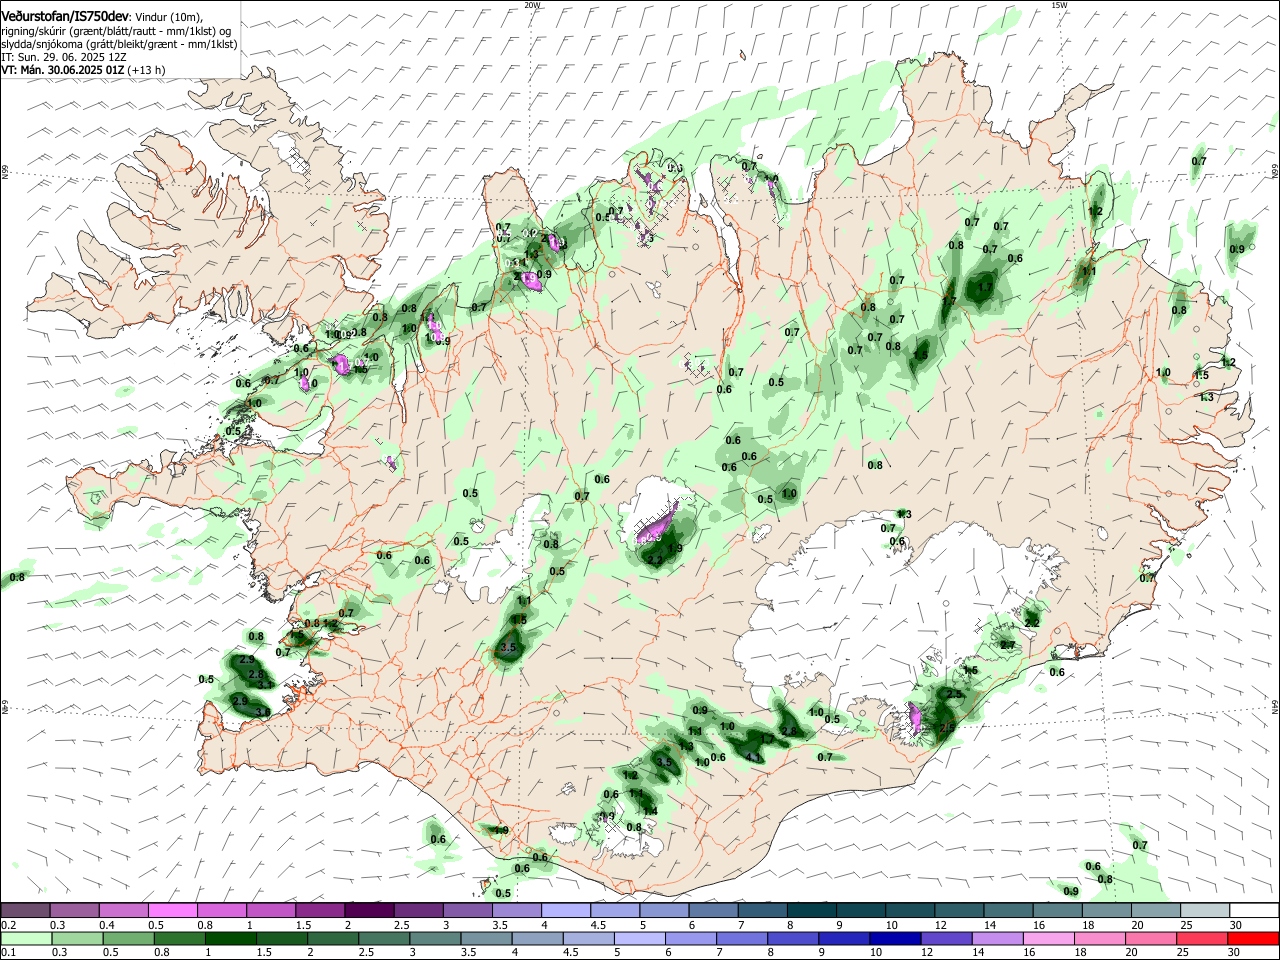This screenshot has width=1280, height=960.
Task: Click the Veðurstofan/IS750dev title text
Action: pos(65,17)
